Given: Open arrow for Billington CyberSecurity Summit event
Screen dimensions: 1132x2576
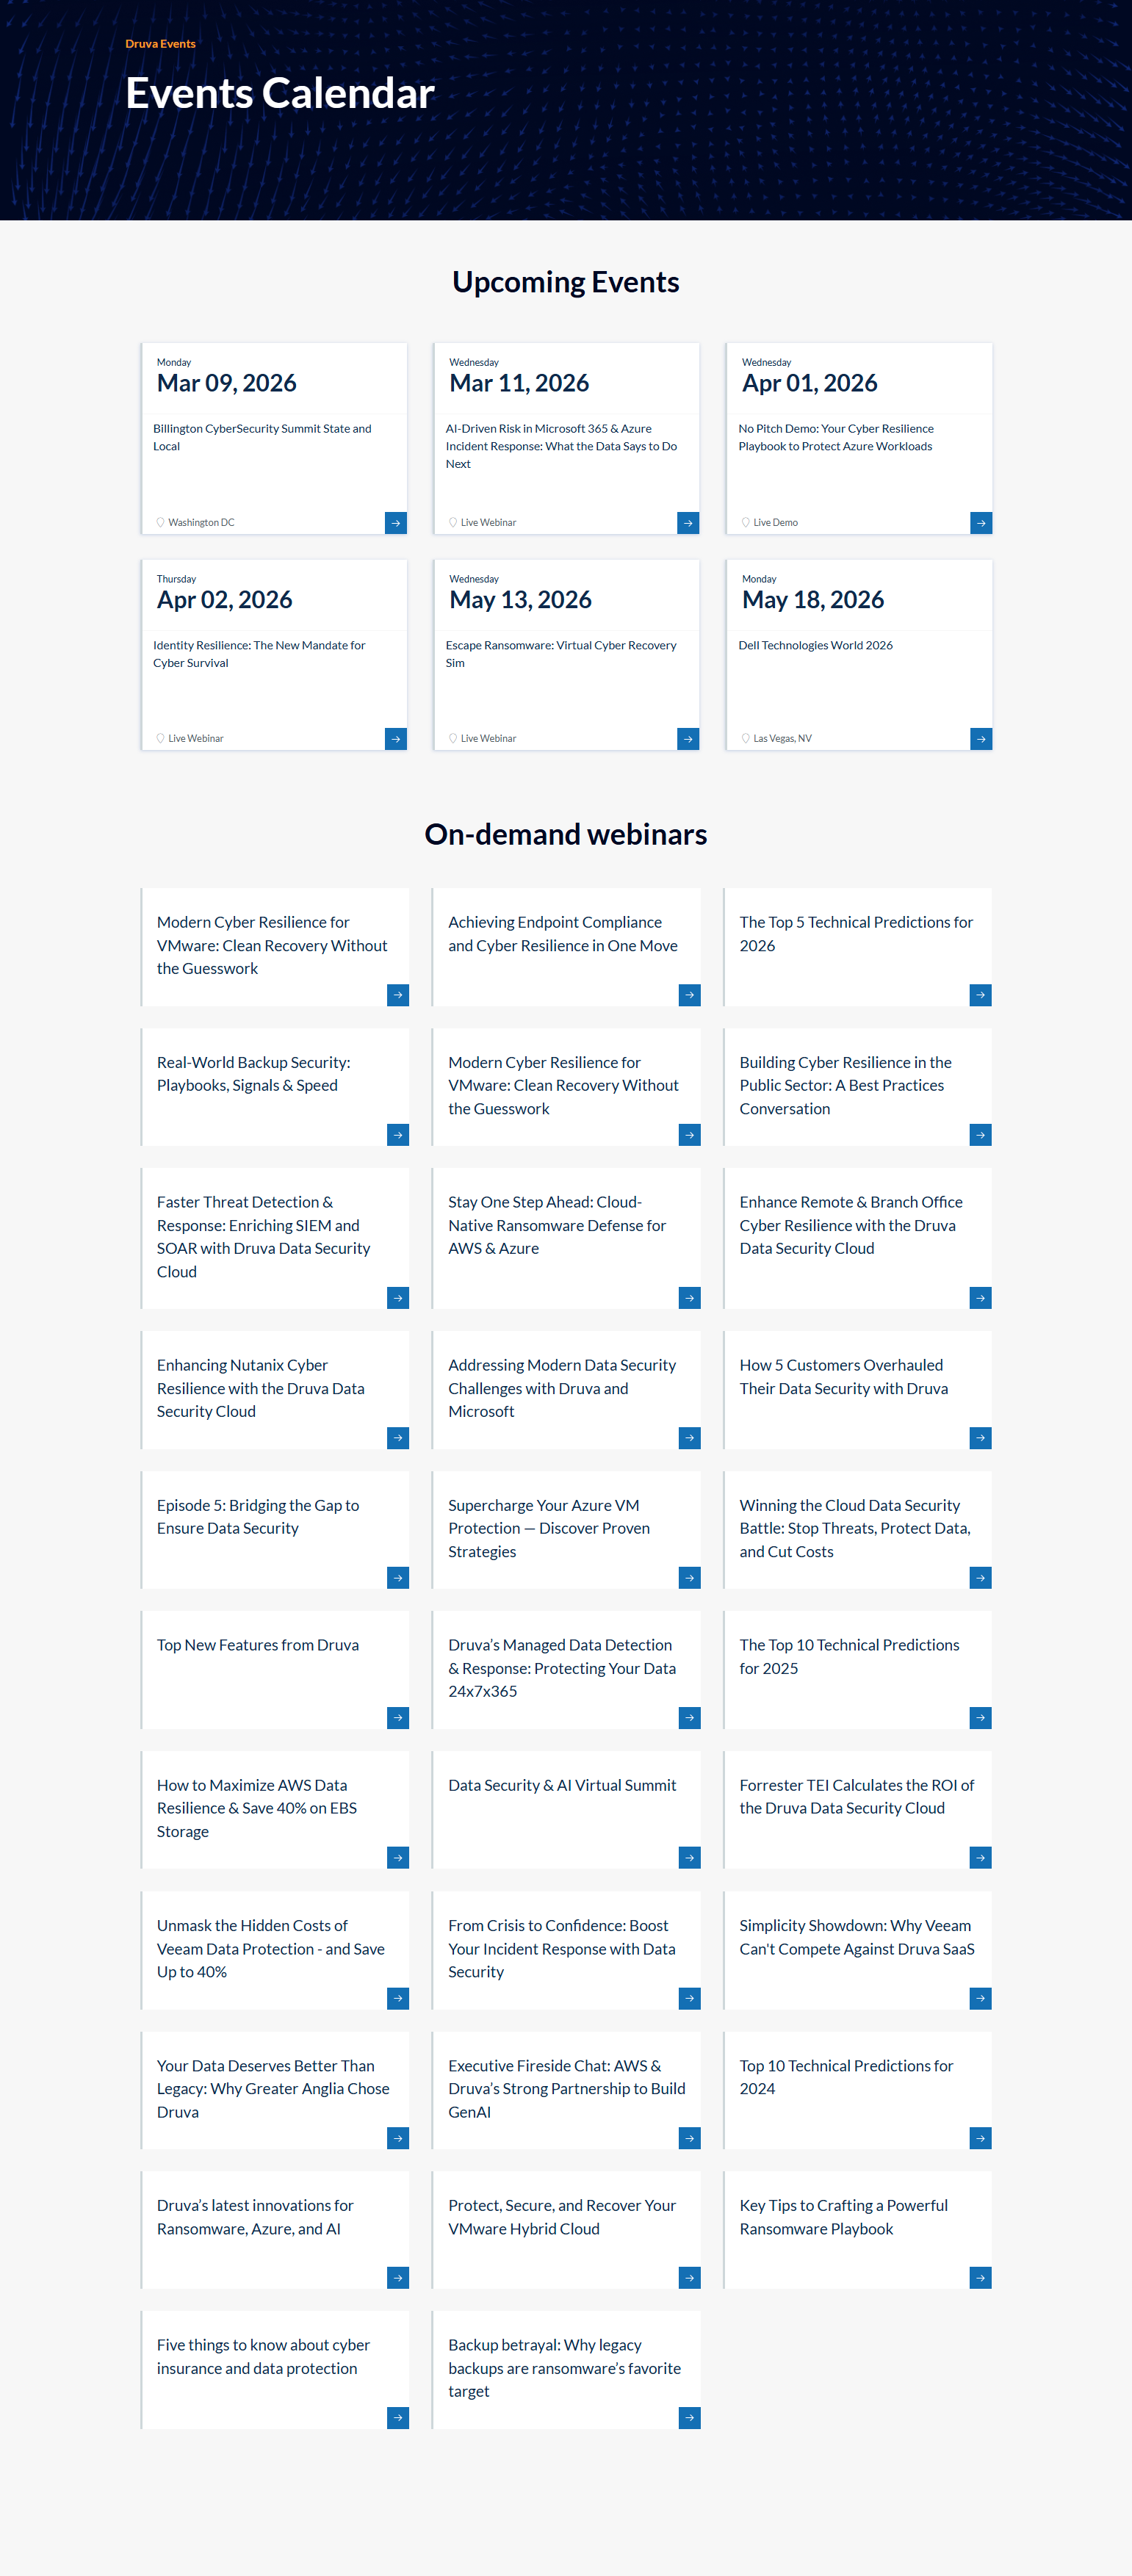Looking at the screenshot, I should (x=396, y=523).
